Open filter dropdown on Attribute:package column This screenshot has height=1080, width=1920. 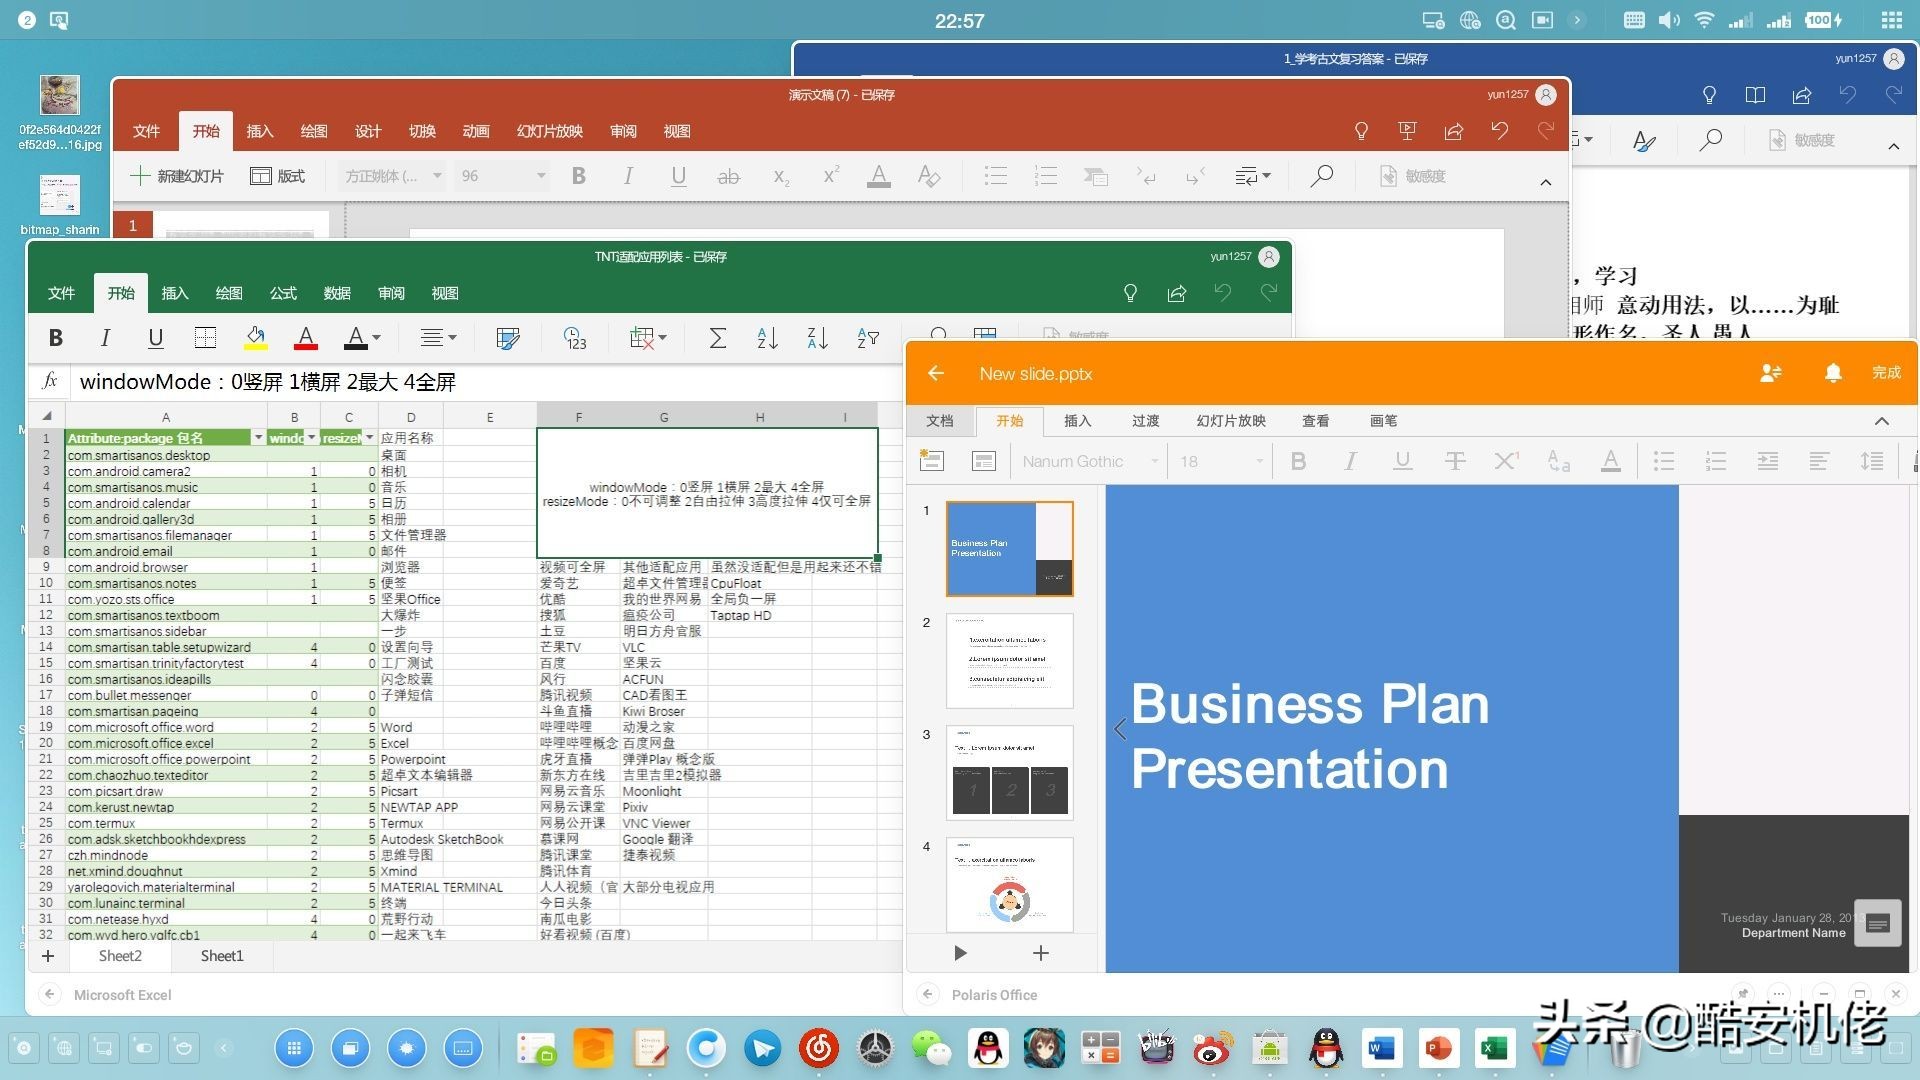(x=258, y=438)
